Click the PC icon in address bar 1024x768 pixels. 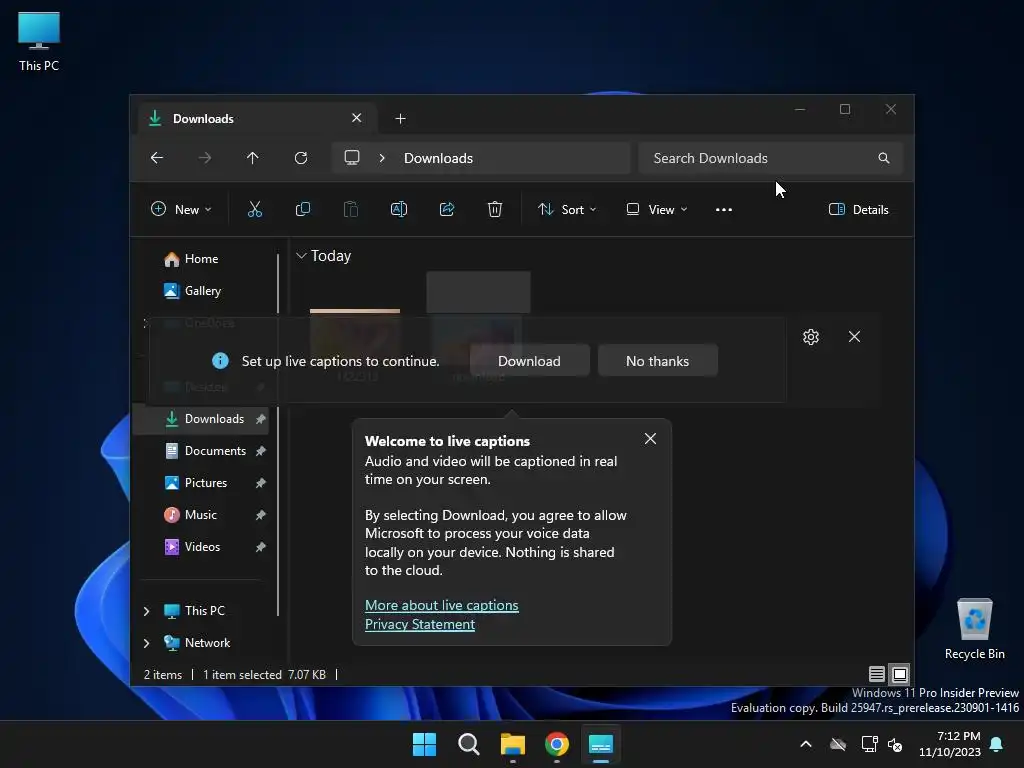352,158
